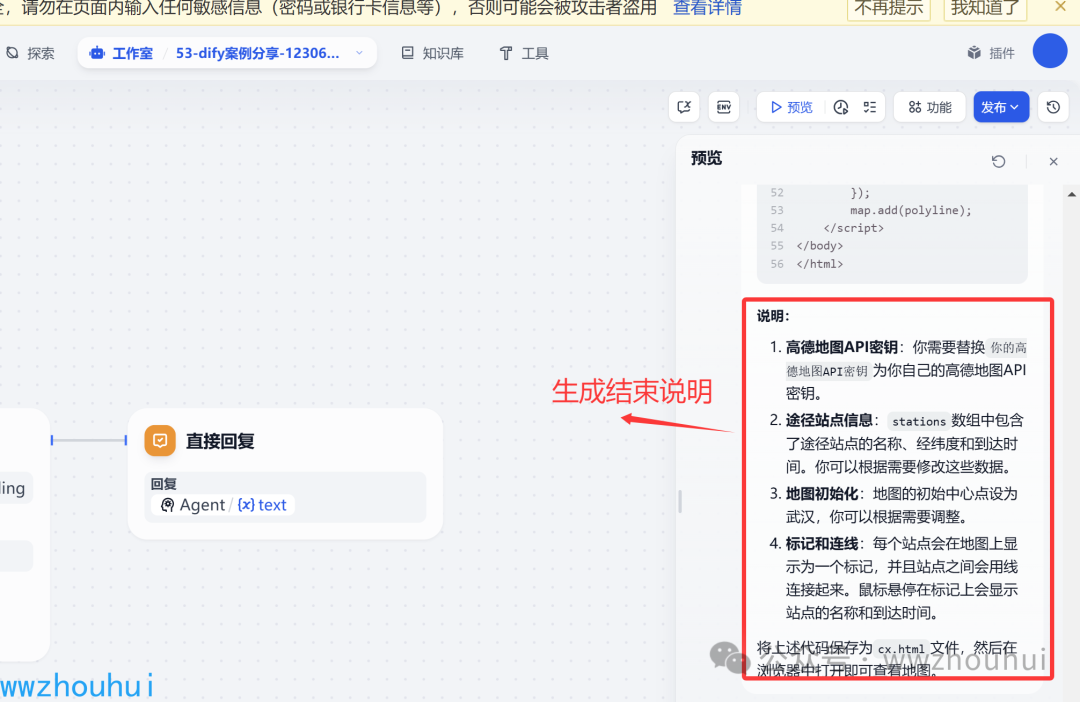Click the stations inline code text

[919, 421]
